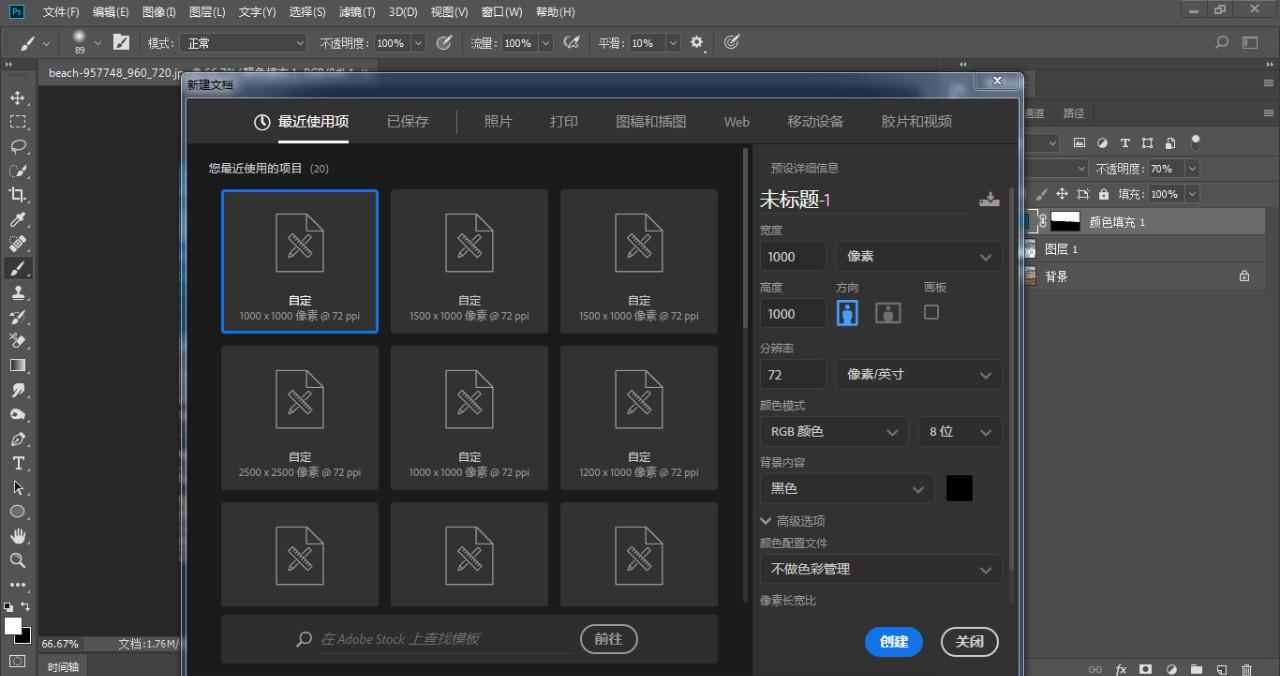The image size is (1280, 676).
Task: Select the 2500 x 2500 像素 preset thumbnail
Action: point(300,418)
